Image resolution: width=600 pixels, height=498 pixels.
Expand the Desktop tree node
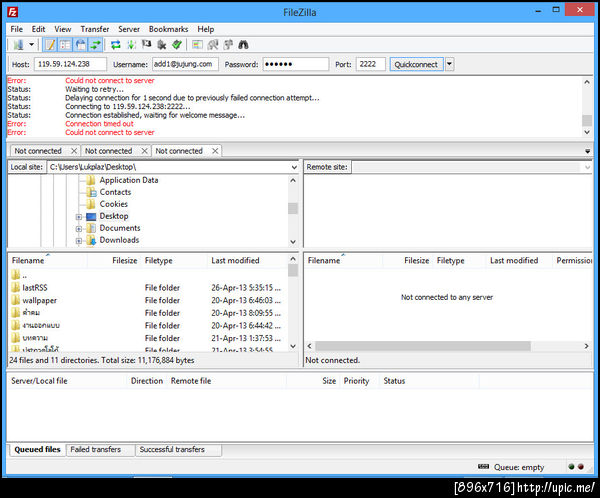(x=79, y=217)
